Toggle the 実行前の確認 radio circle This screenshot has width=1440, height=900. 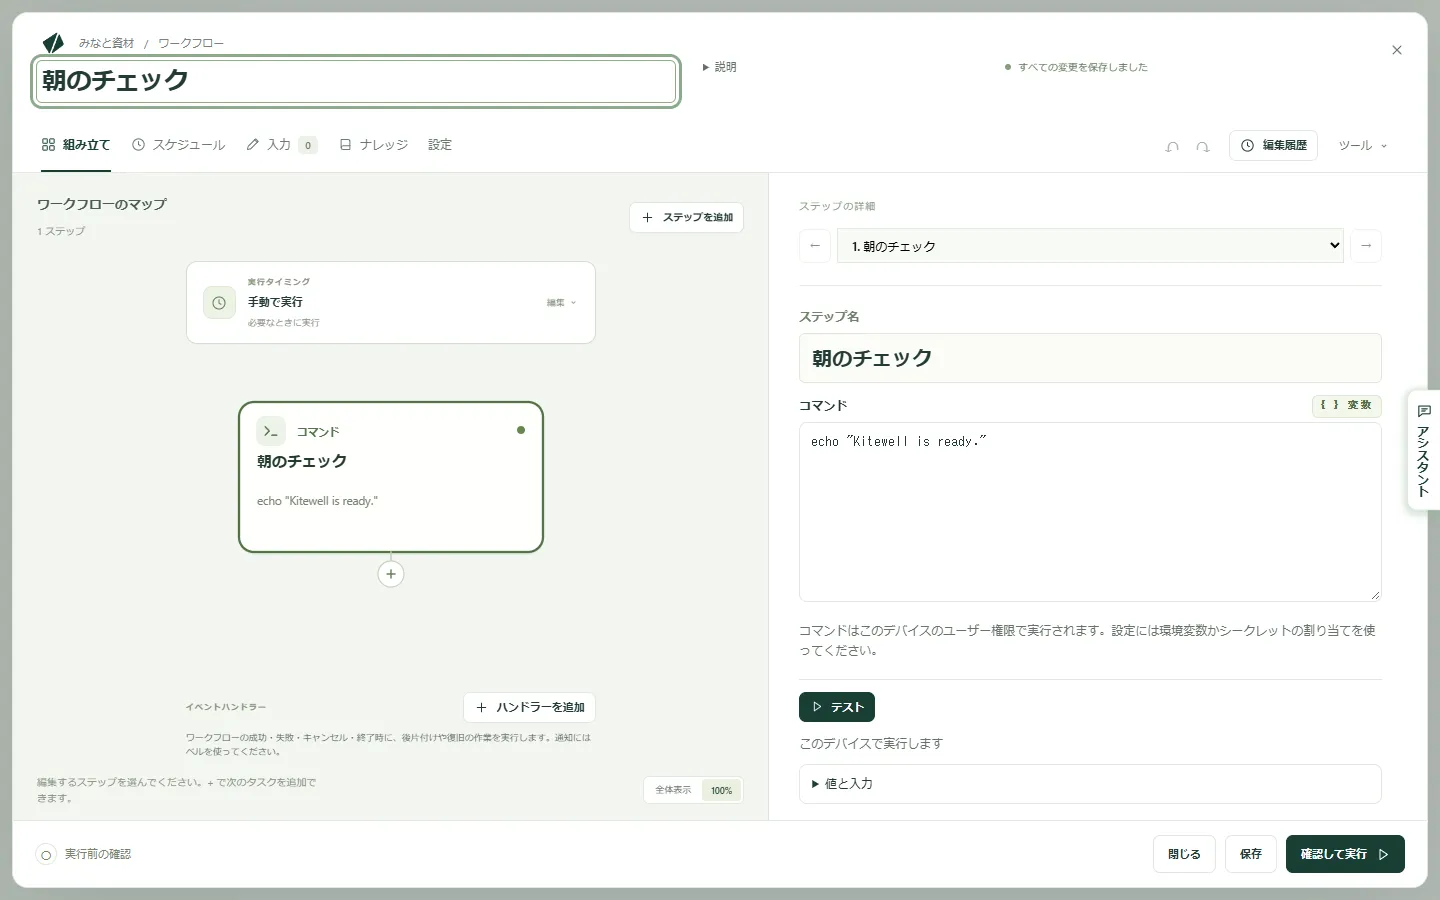[46, 855]
